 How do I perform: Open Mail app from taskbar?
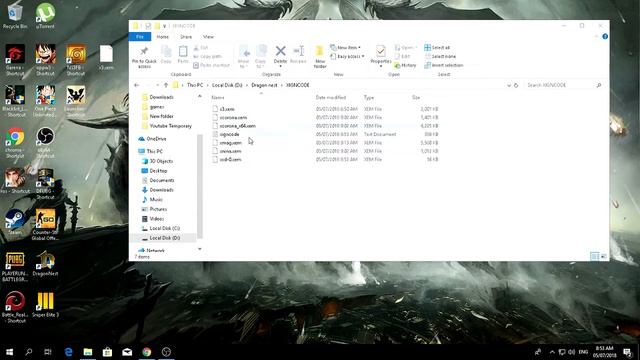point(127,352)
